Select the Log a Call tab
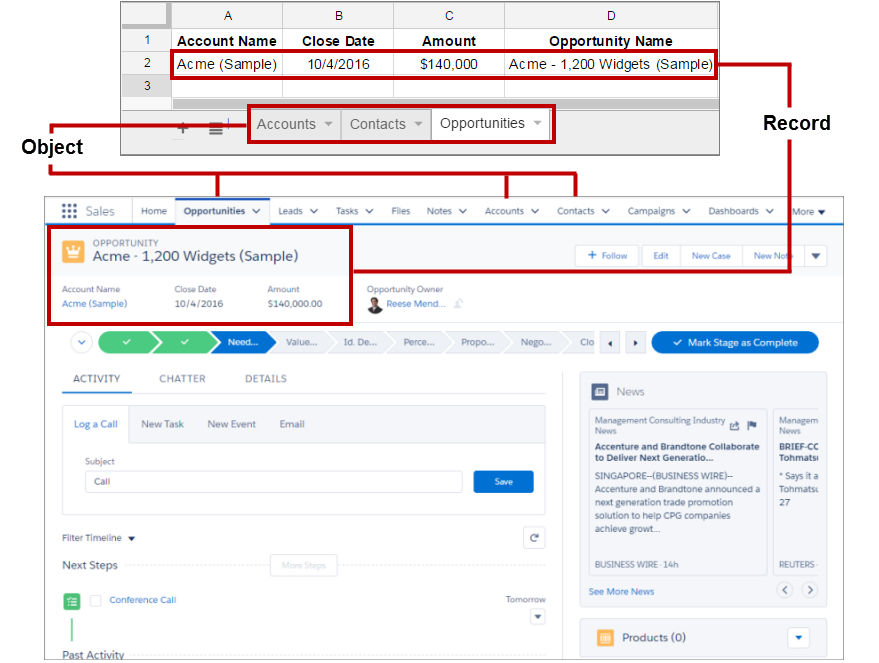 pos(96,424)
